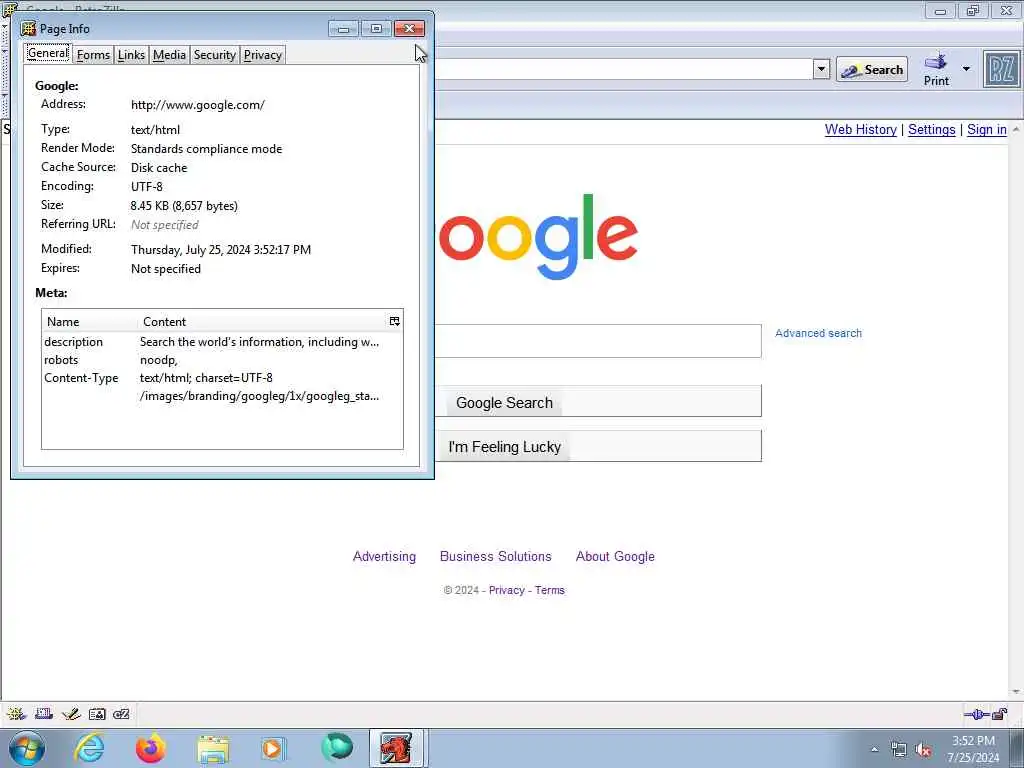Open Address Book icon in status bar
Image resolution: width=1024 pixels, height=768 pixels.
click(x=97, y=714)
